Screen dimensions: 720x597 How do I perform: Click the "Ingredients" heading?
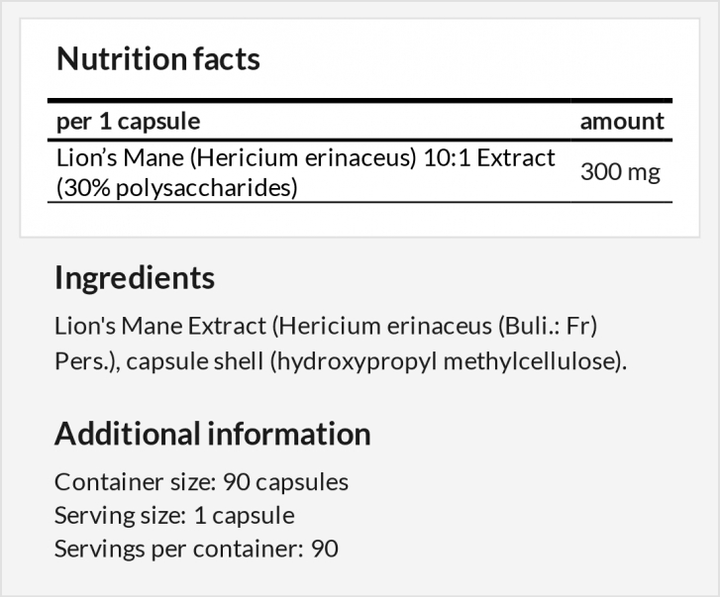click(x=134, y=277)
